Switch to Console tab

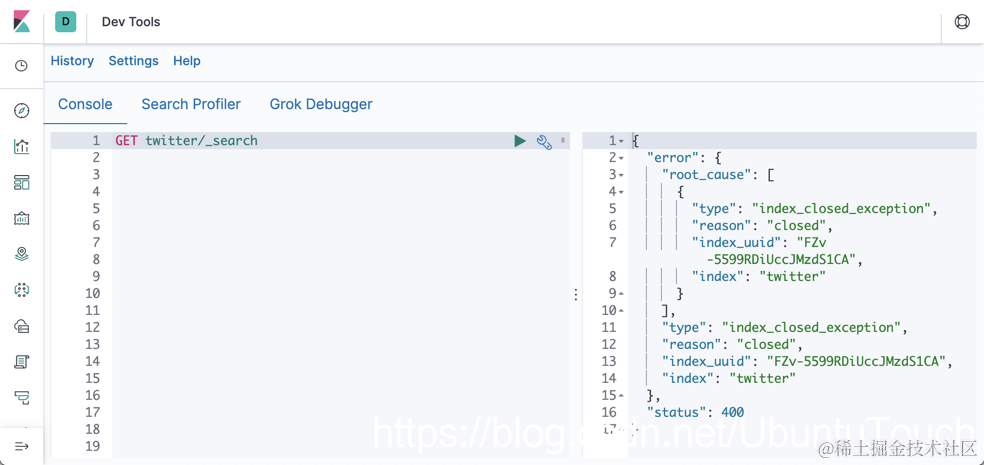click(85, 104)
